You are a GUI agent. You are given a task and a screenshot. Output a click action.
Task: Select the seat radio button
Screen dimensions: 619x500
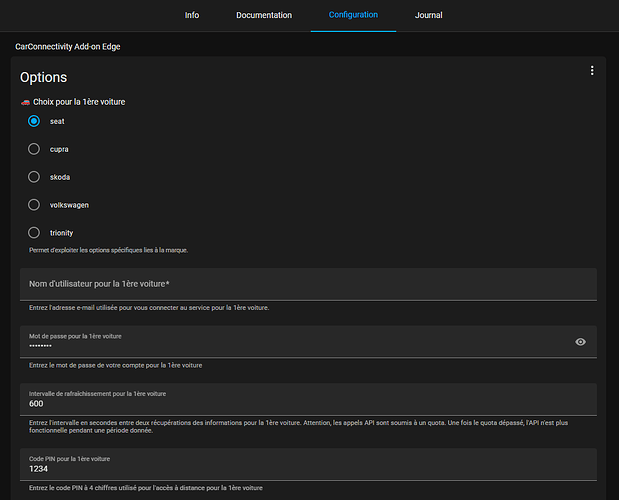click(x=34, y=121)
